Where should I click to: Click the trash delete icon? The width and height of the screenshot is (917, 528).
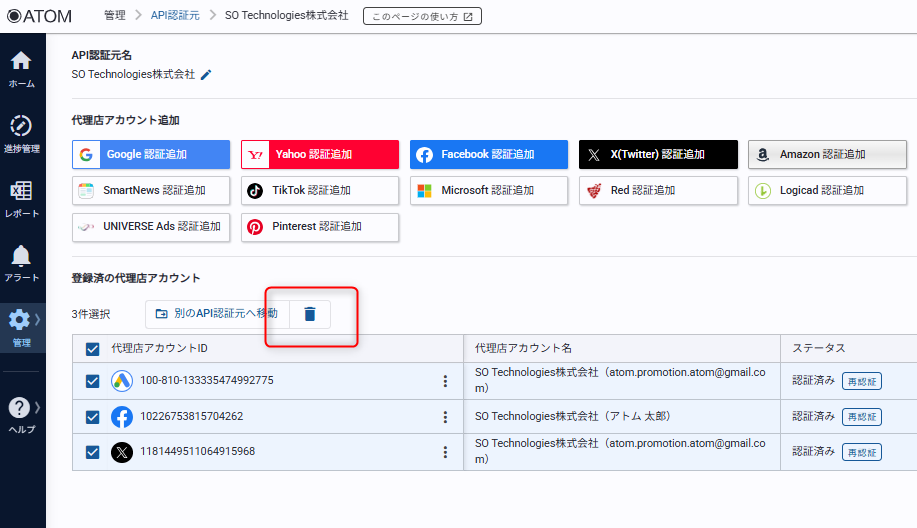pyautogui.click(x=310, y=314)
